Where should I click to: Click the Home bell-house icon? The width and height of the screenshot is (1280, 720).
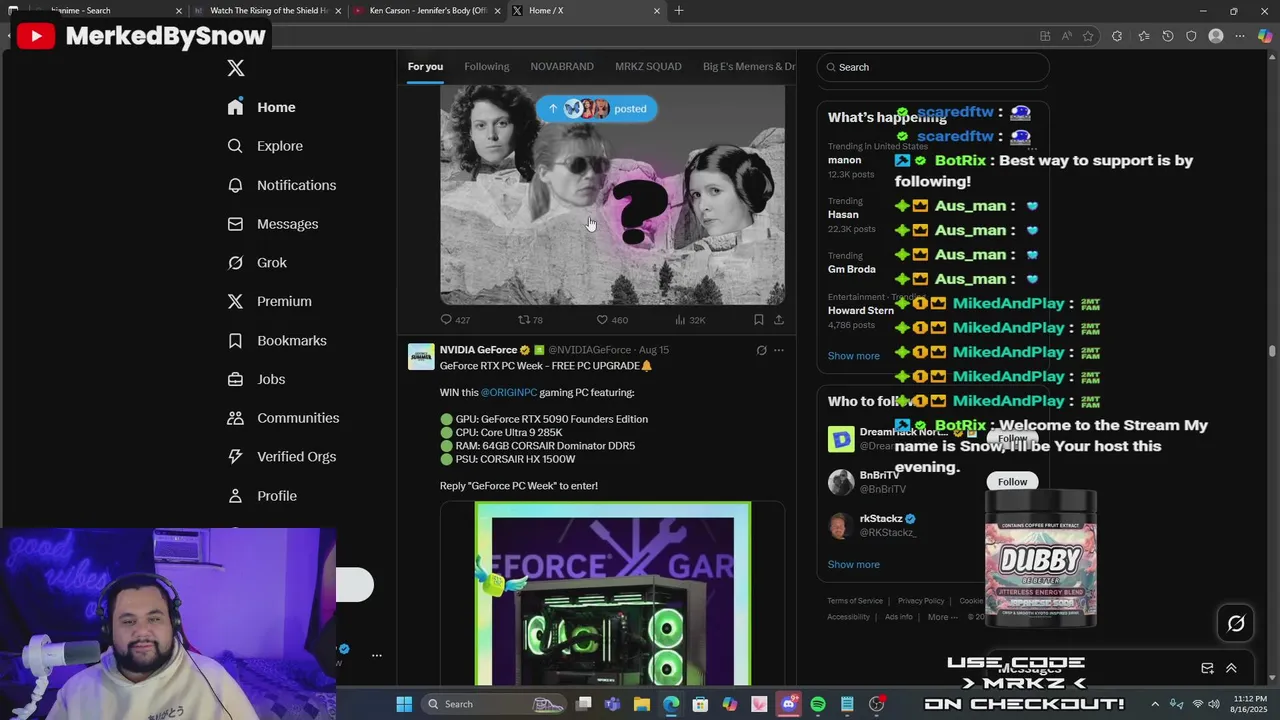[x=235, y=107]
